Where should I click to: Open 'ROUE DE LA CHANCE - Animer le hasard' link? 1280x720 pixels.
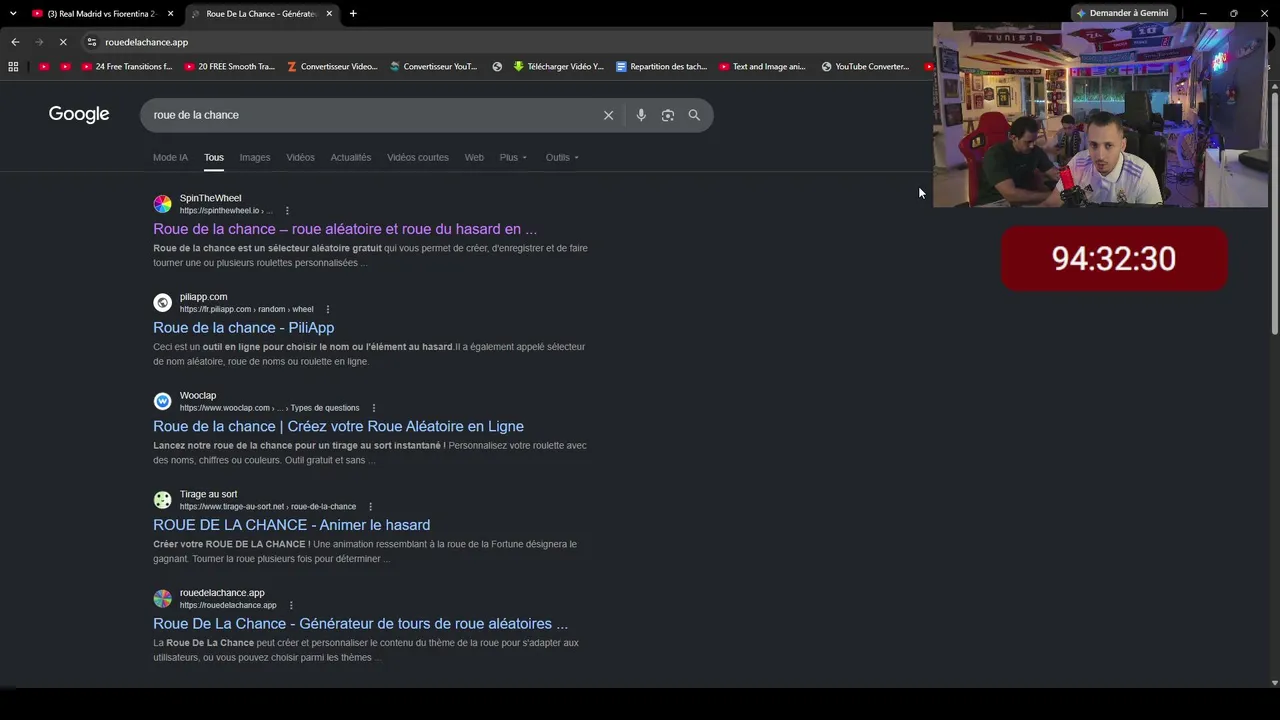(292, 525)
